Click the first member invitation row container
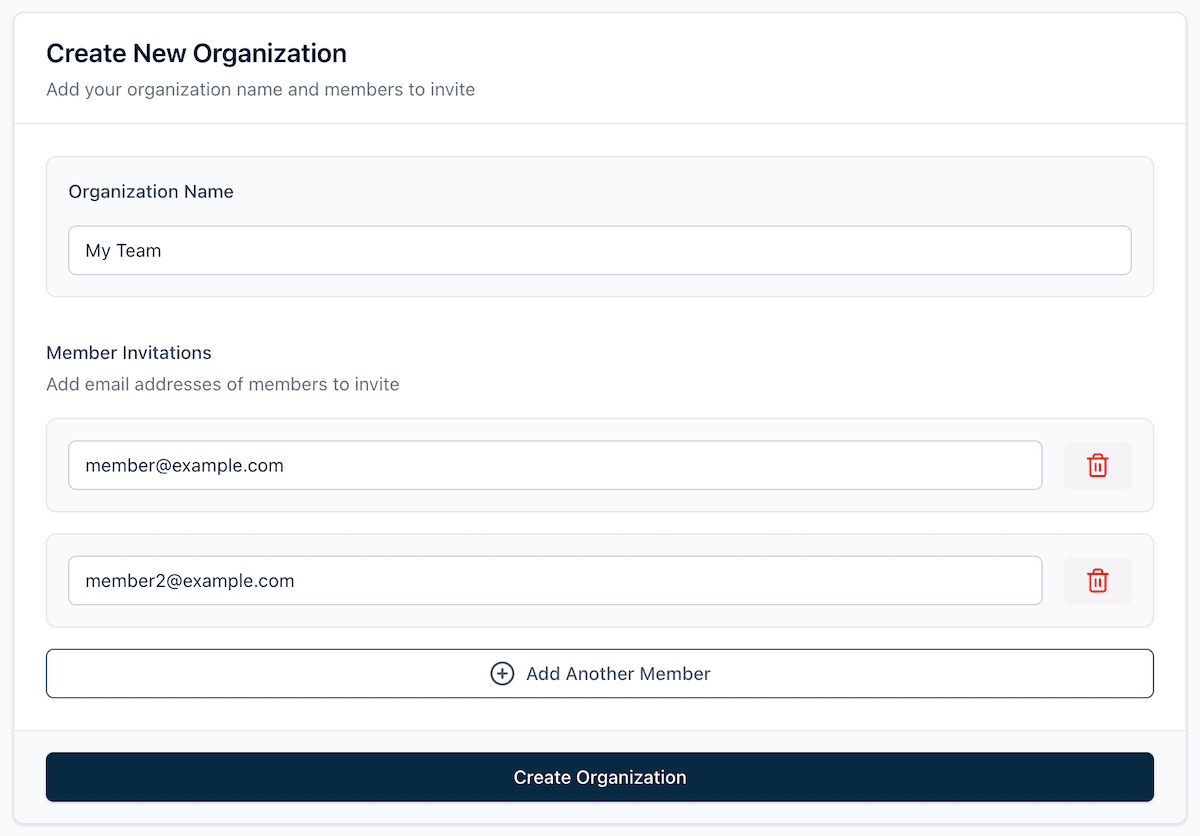Screen dimensions: 1200x836 click(x=599, y=465)
